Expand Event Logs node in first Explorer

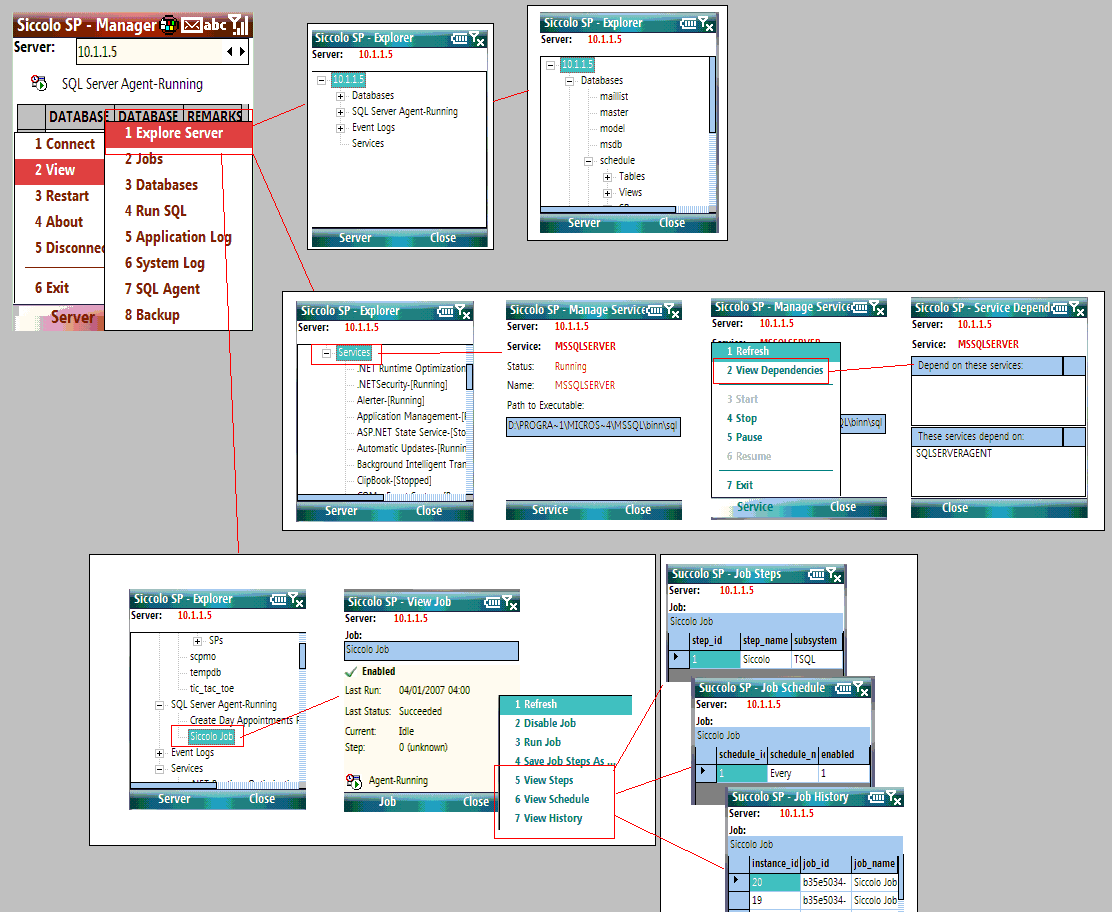(340, 128)
